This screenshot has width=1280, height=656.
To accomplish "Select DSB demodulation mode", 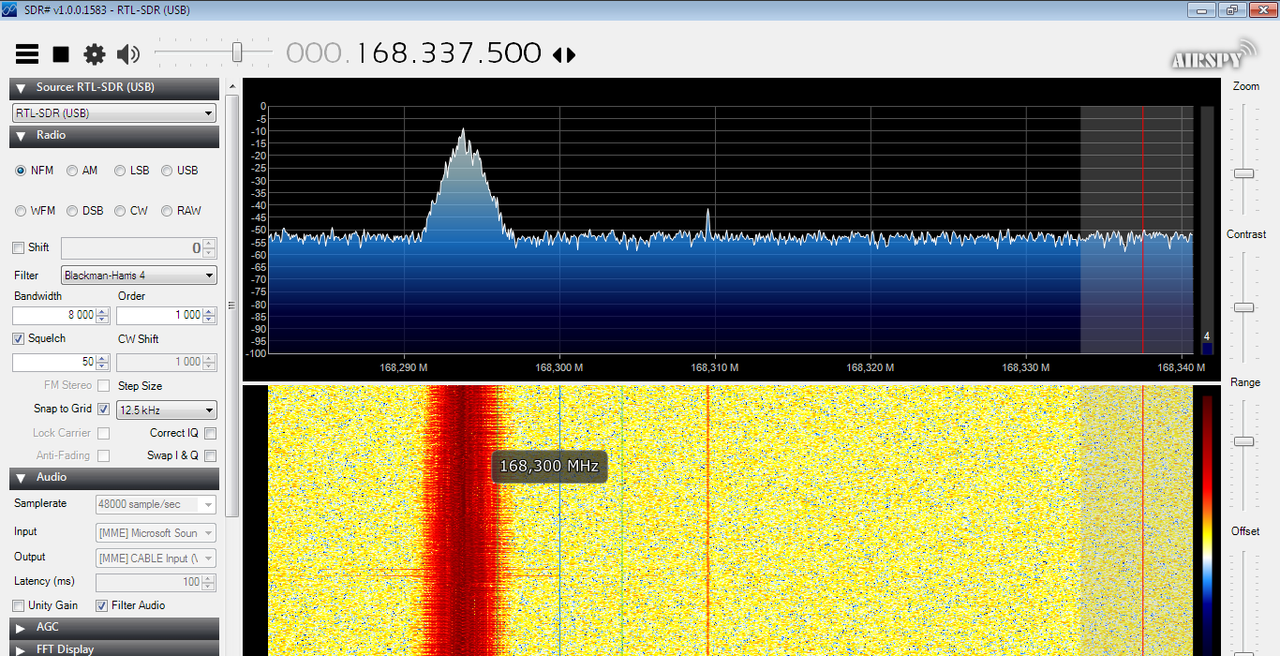I will (85, 211).
